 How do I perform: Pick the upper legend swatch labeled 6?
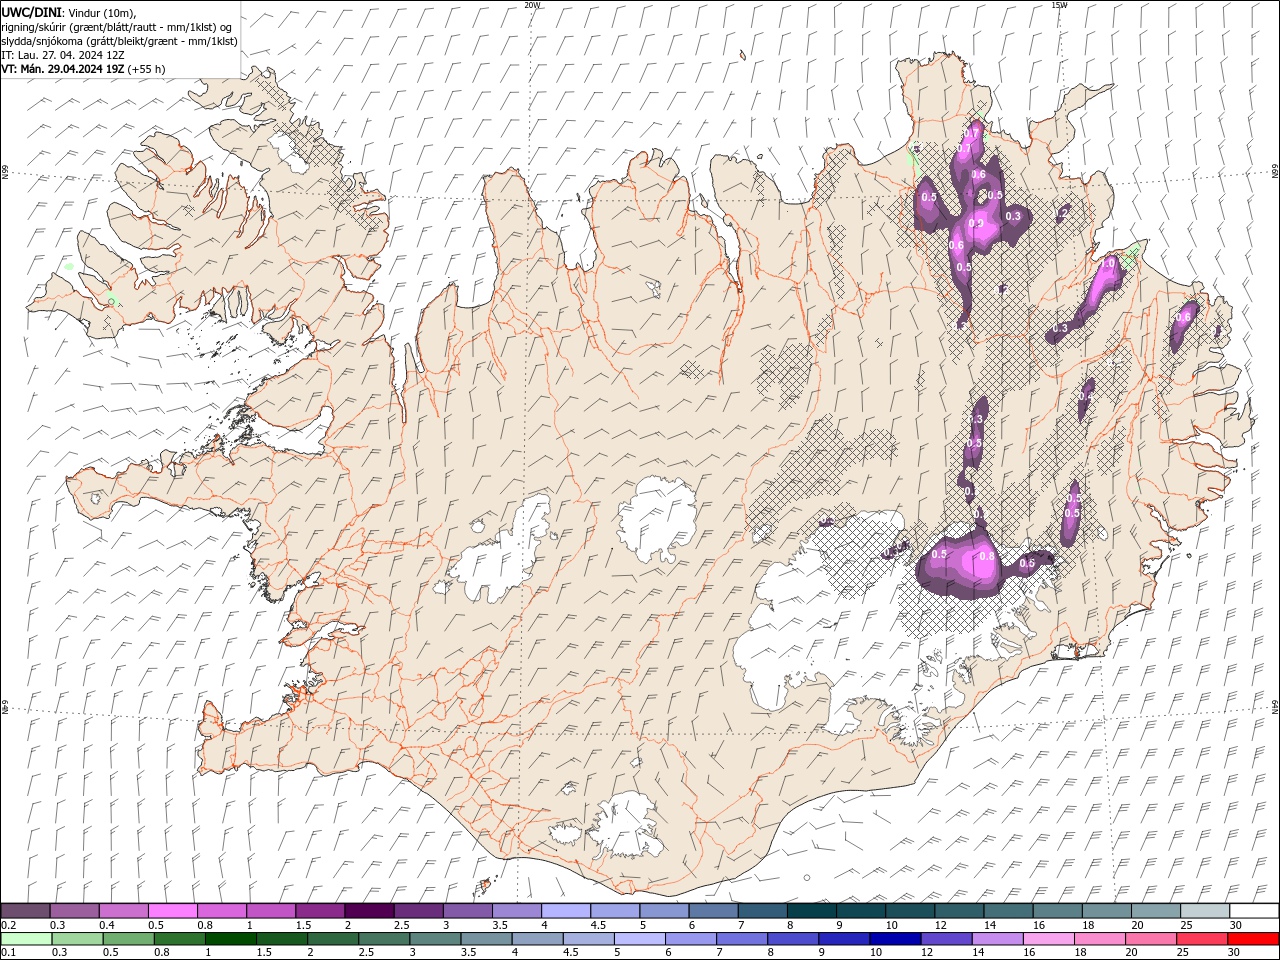(x=712, y=911)
